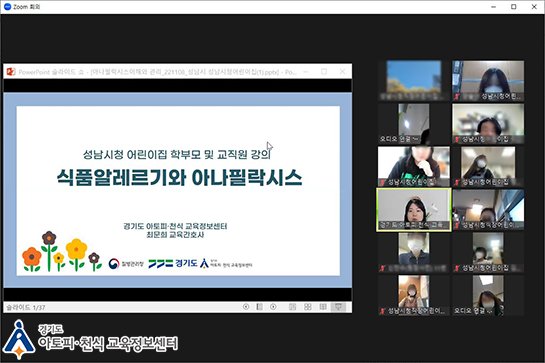The image size is (545, 363).
Task: Click the 질병관리청 logo on the slide
Action: click(126, 264)
